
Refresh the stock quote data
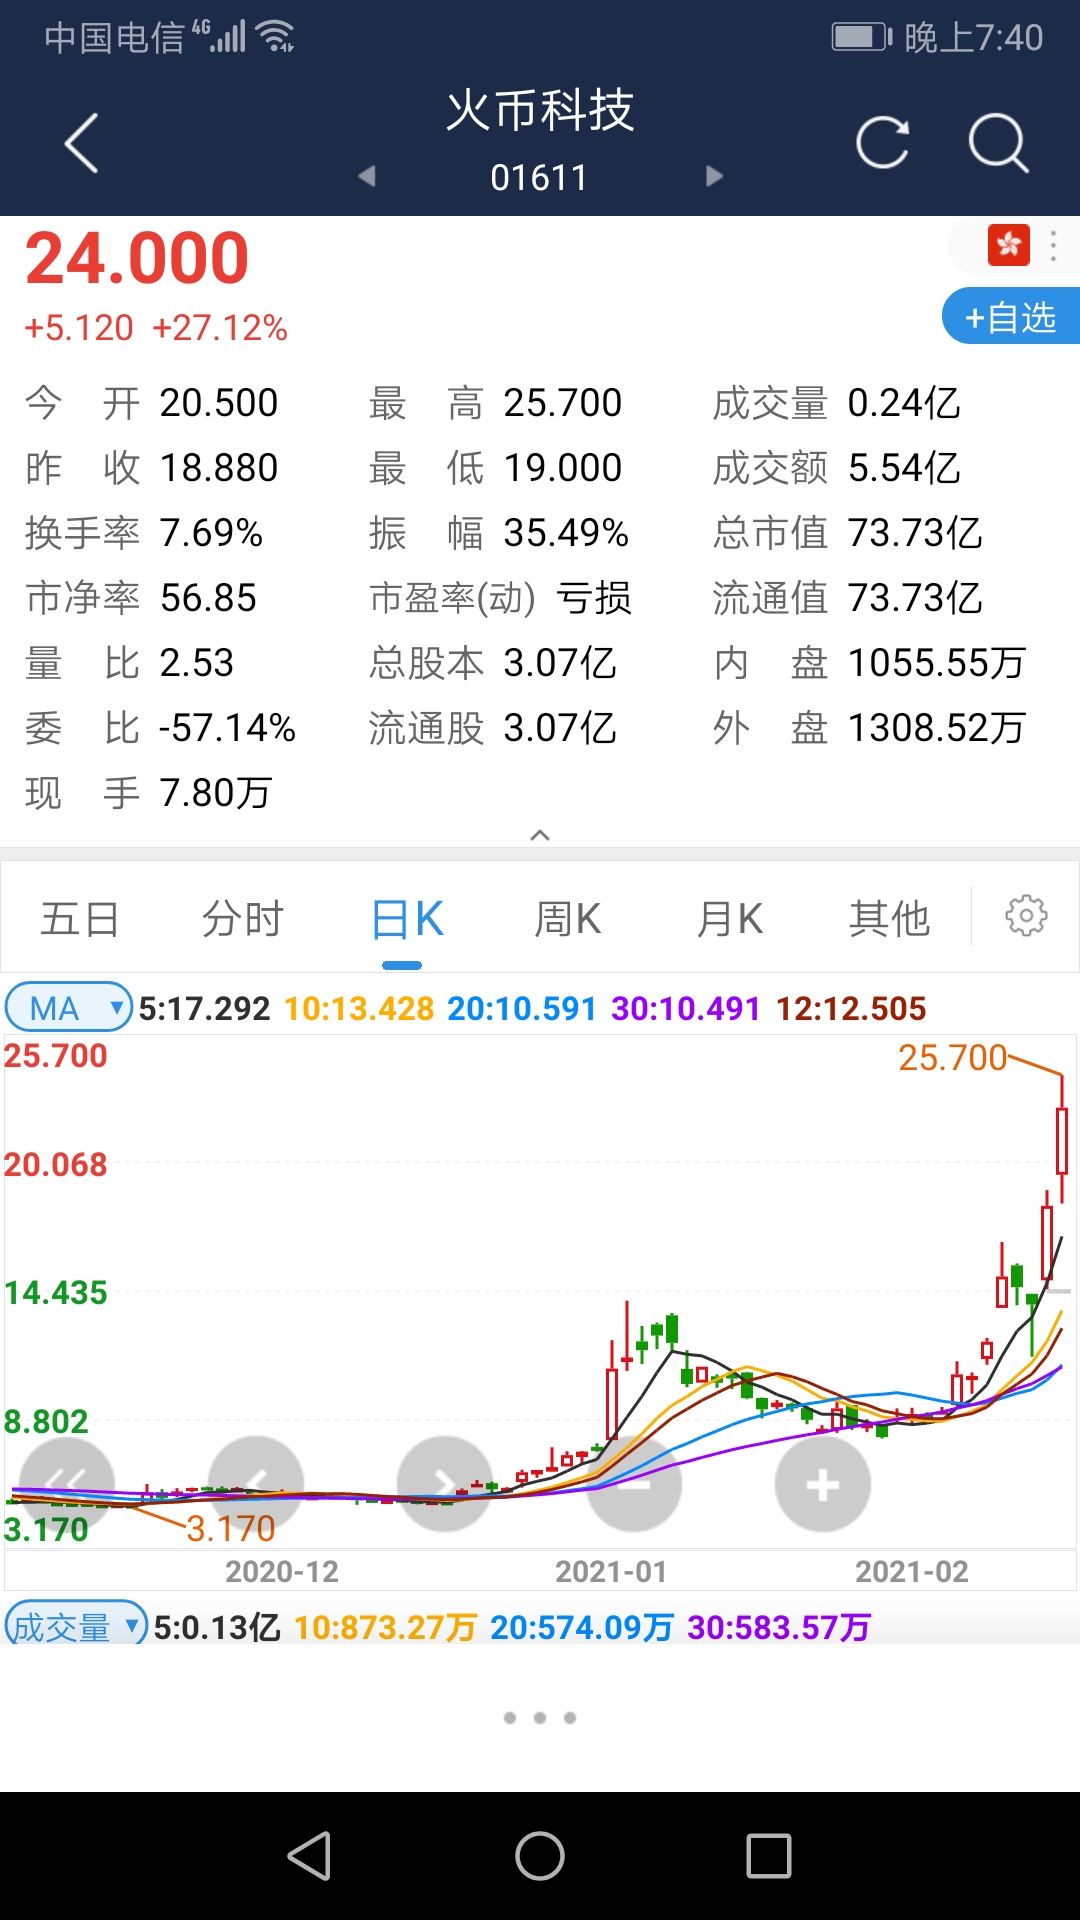(882, 142)
